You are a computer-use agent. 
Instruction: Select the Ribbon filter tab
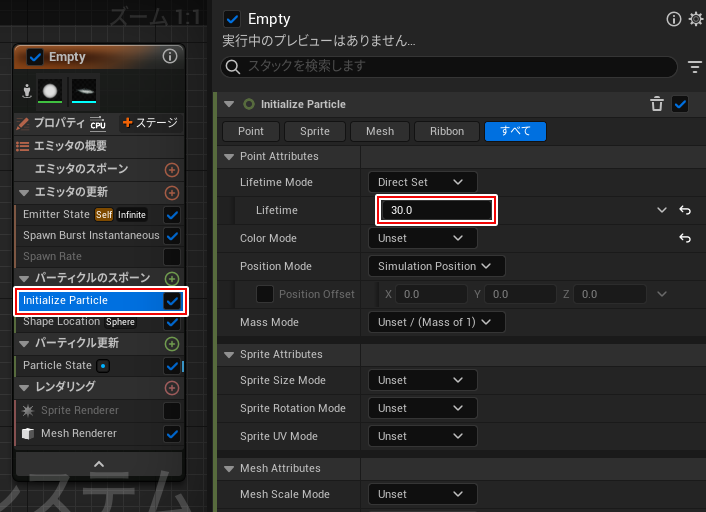pos(447,131)
